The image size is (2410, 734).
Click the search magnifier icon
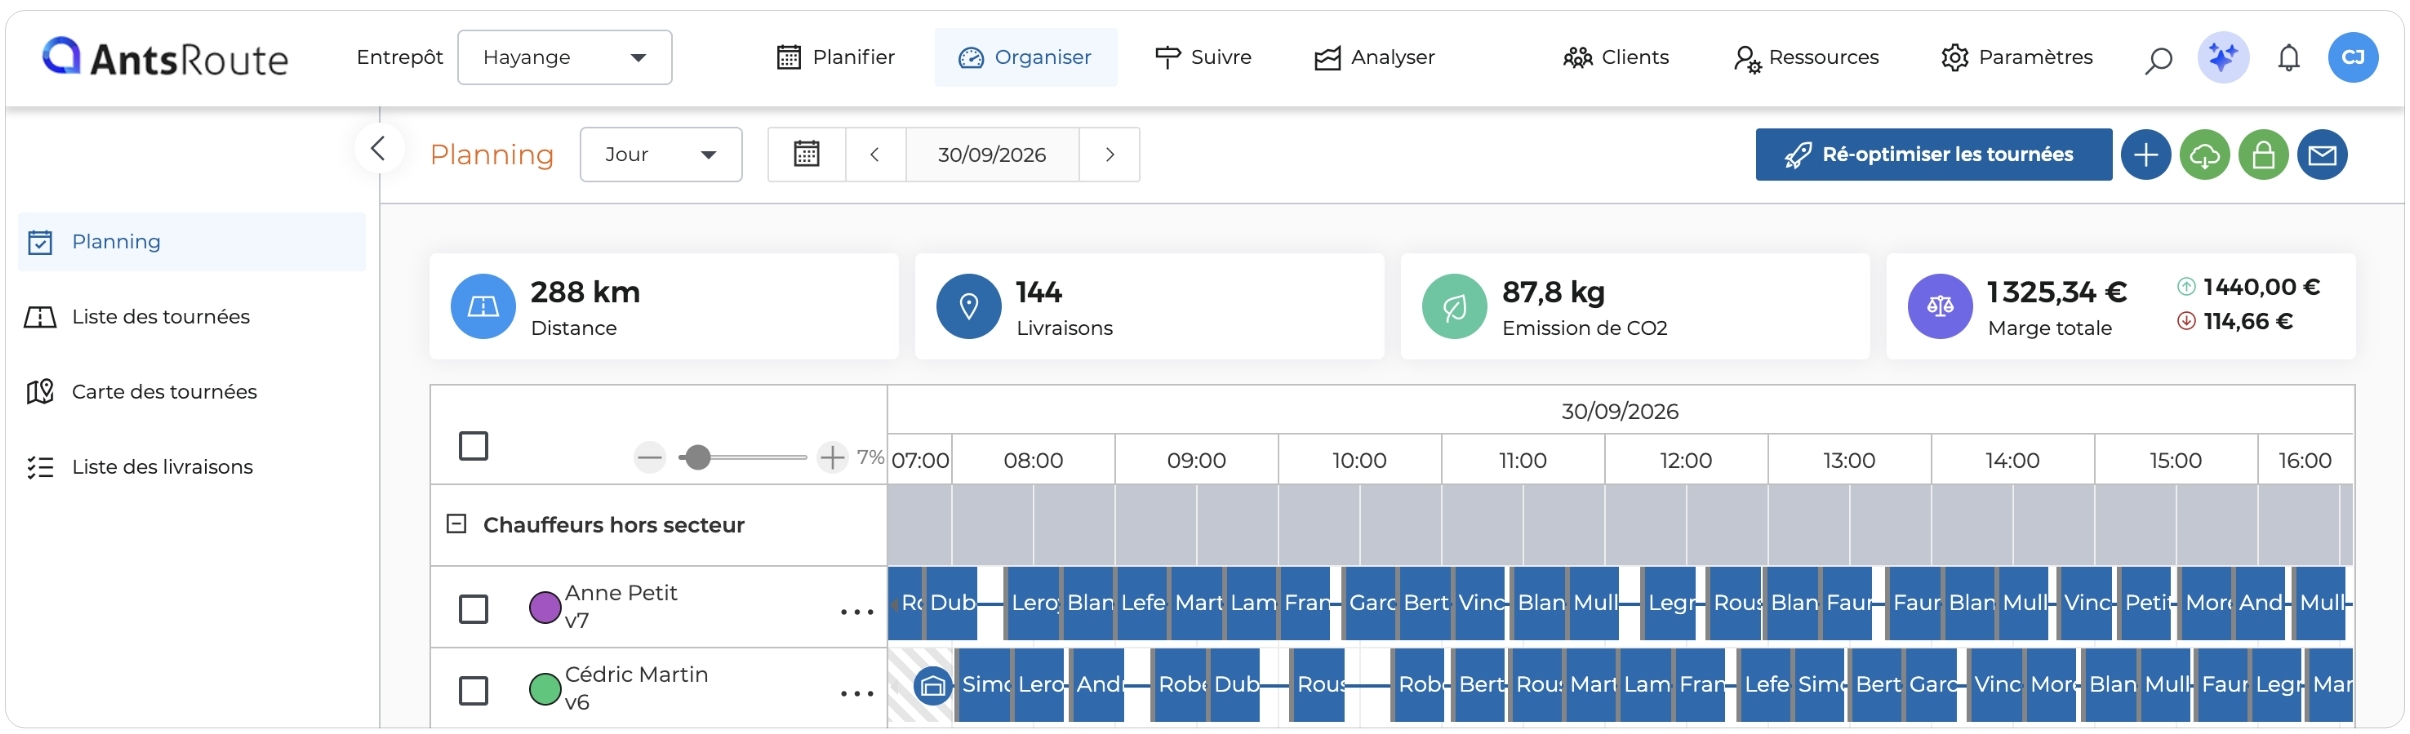point(2158,59)
